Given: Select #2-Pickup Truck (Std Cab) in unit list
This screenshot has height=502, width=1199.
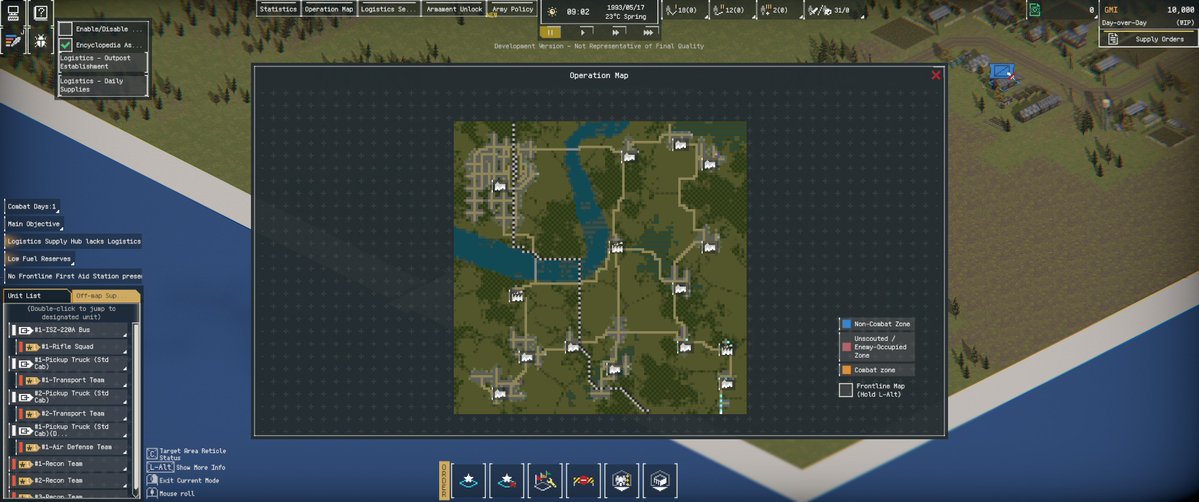Looking at the screenshot, I should pos(69,396).
